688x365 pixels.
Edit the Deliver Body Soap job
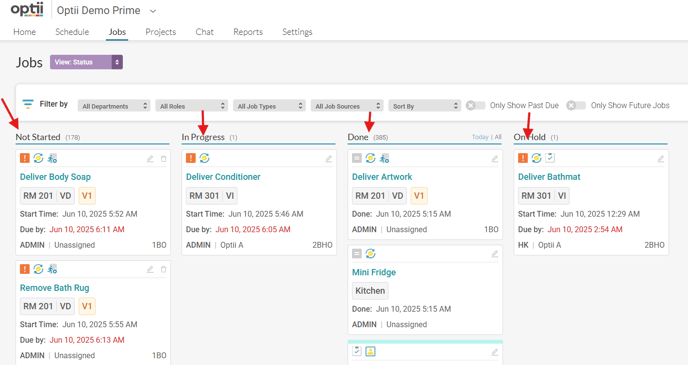pos(150,159)
